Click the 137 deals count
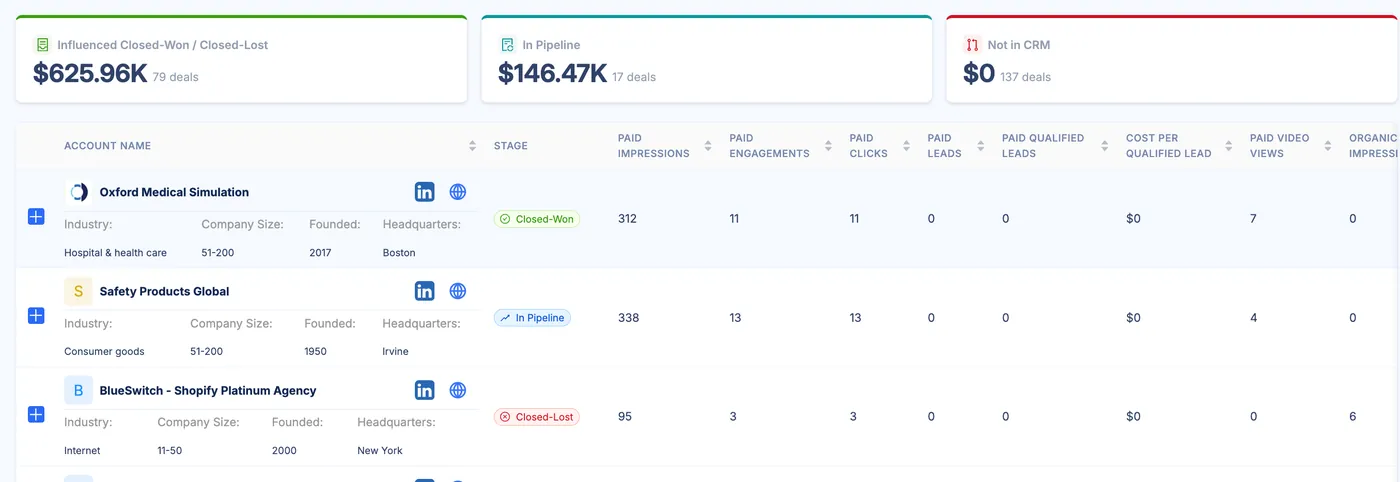The width and height of the screenshot is (1400, 482). (1025, 77)
